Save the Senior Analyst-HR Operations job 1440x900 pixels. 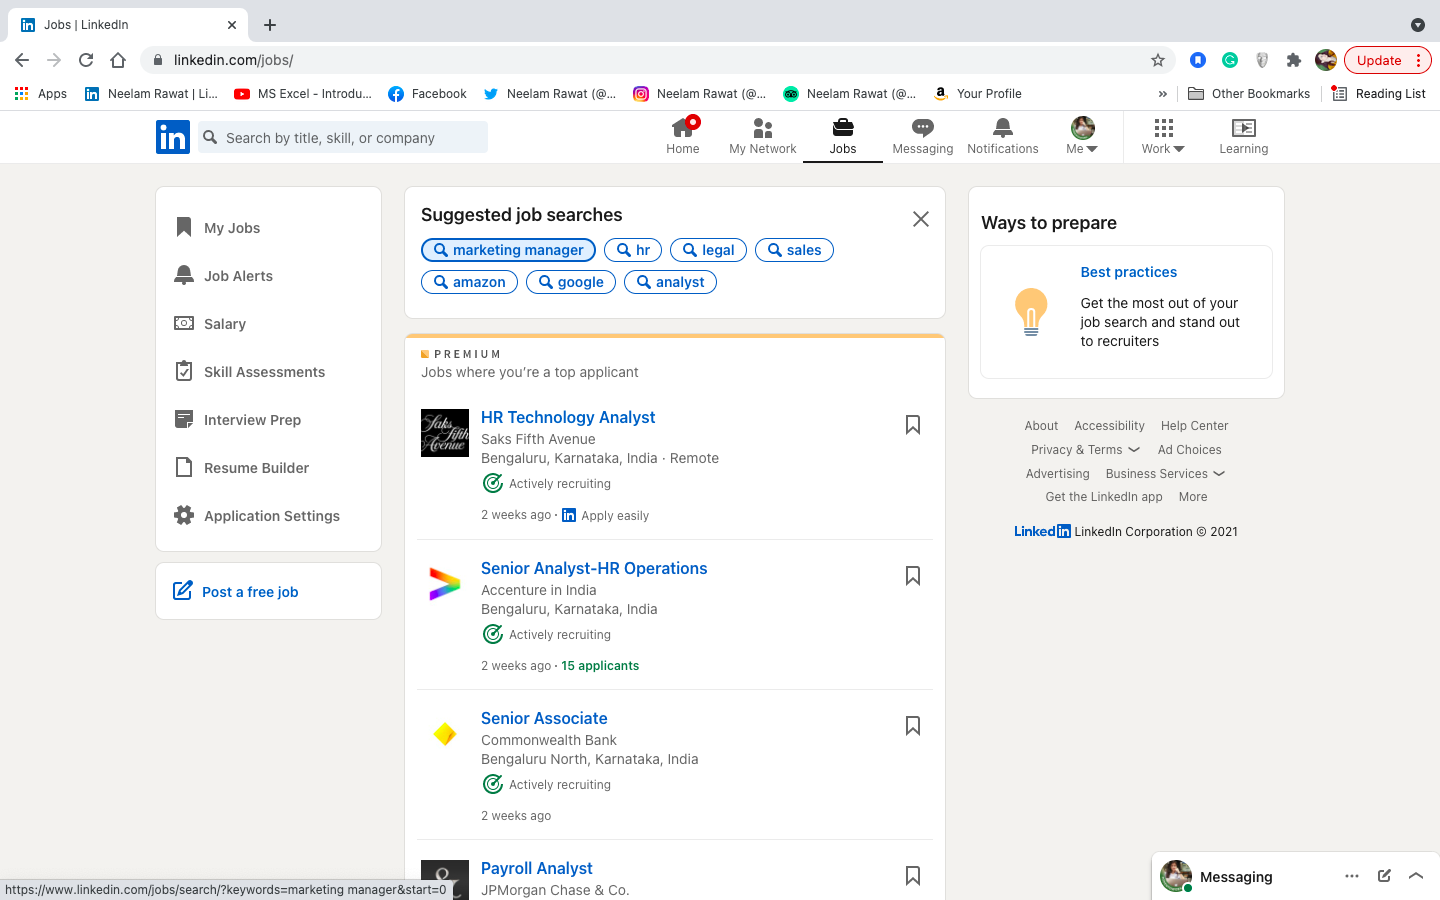[x=913, y=576]
